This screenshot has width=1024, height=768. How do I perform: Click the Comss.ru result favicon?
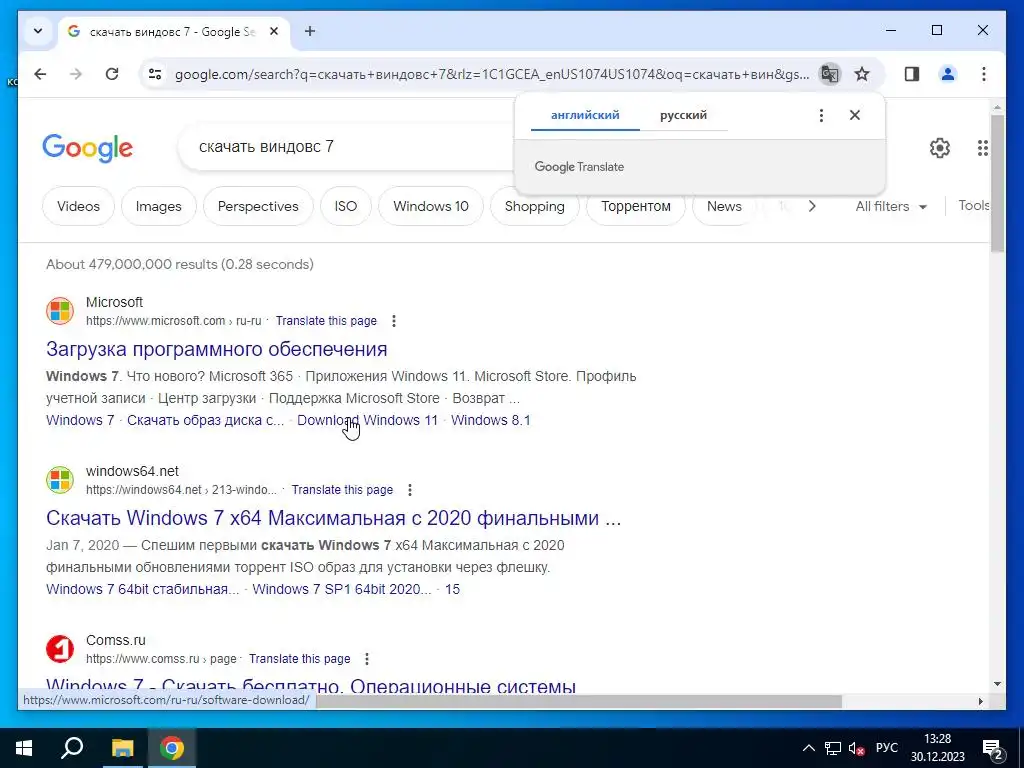point(60,649)
